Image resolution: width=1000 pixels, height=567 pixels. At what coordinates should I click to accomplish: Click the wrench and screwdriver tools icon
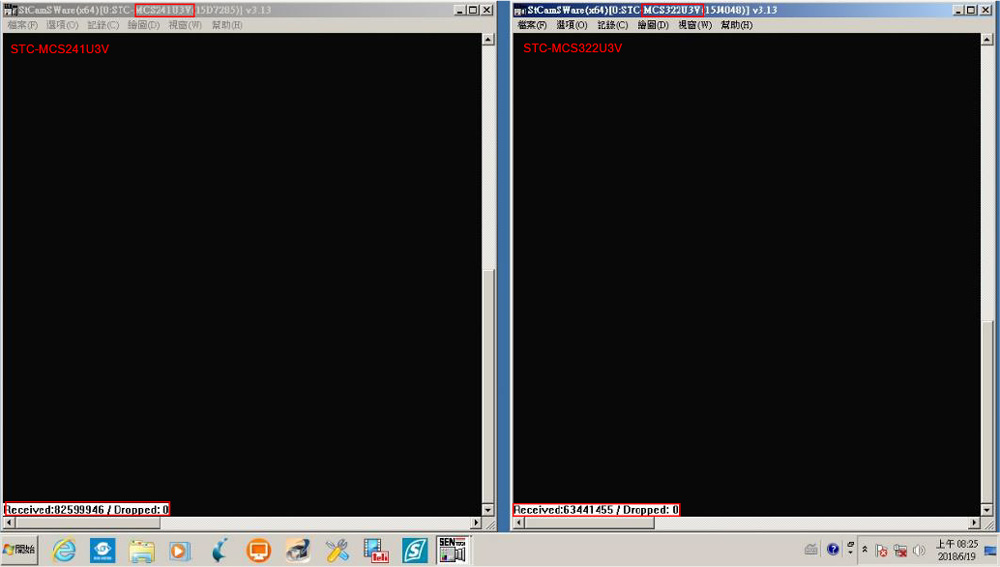[337, 549]
